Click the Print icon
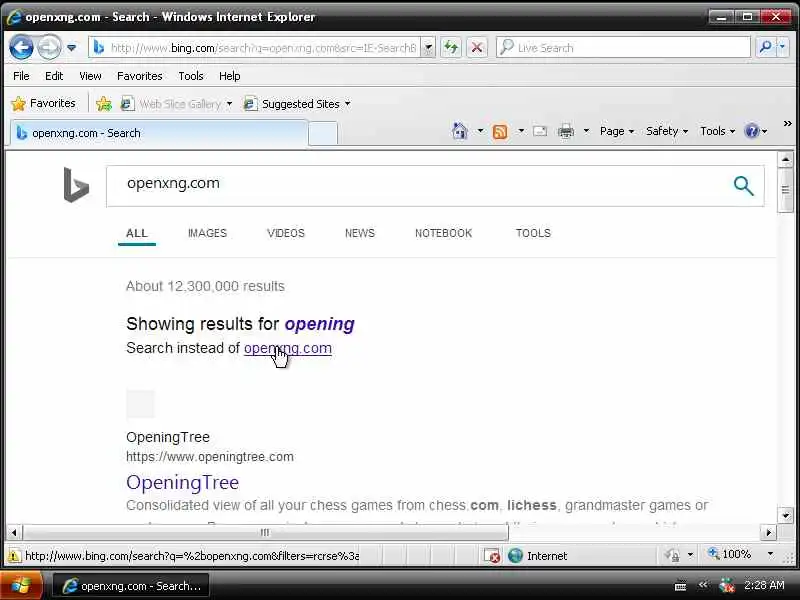This screenshot has height=600, width=800. [566, 132]
